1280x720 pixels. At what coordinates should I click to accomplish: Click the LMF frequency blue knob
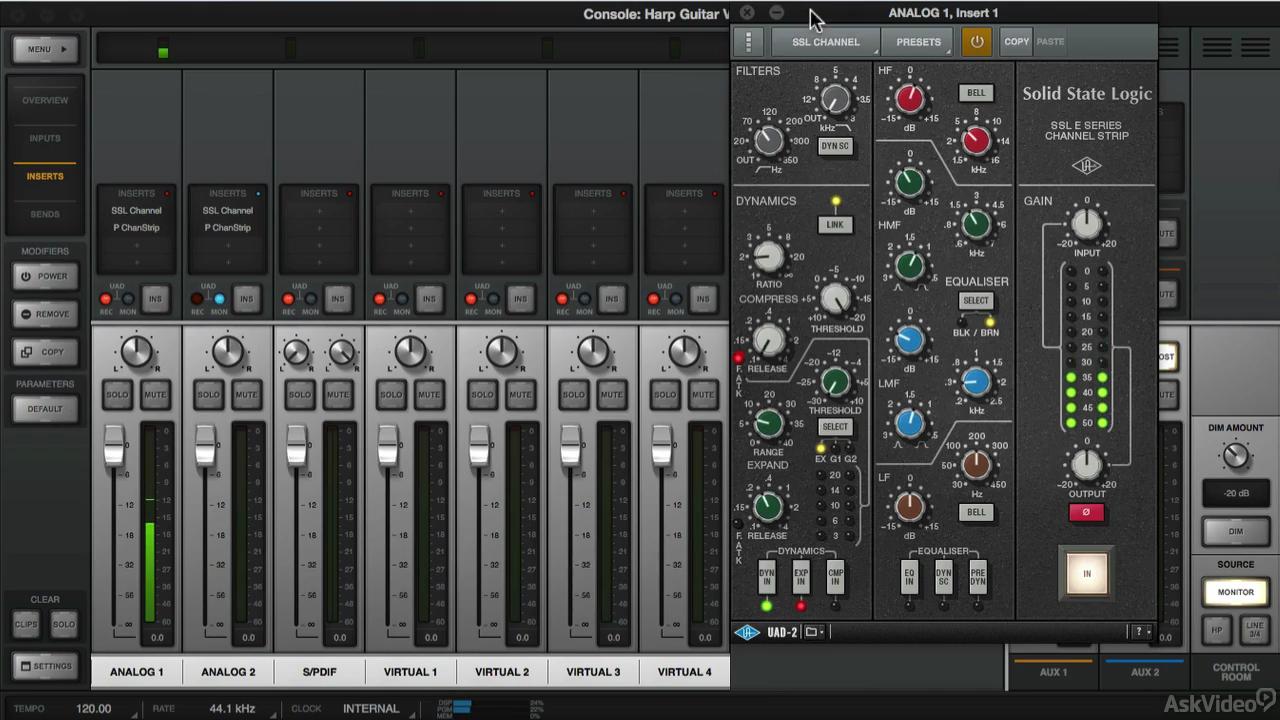(x=976, y=381)
